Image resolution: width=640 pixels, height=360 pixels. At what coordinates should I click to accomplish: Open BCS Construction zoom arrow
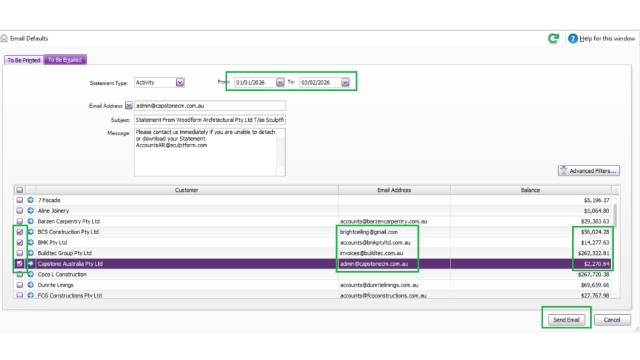pos(31,232)
